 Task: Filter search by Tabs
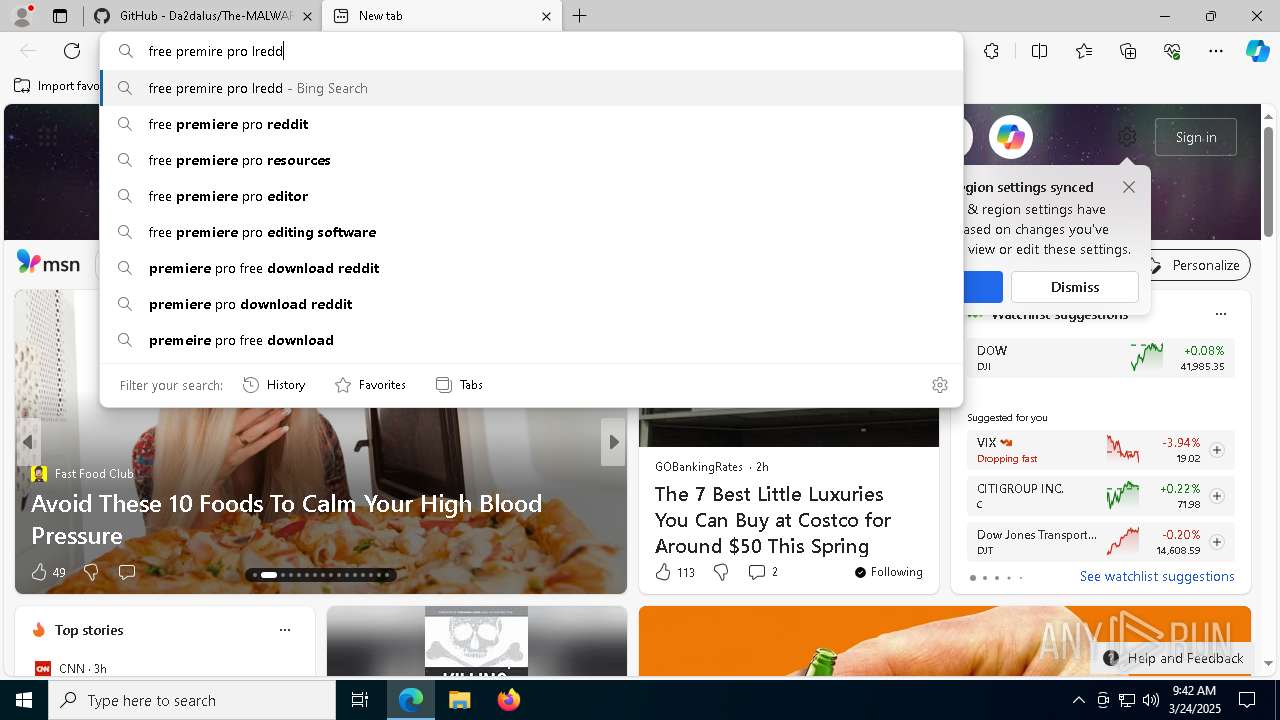(460, 385)
